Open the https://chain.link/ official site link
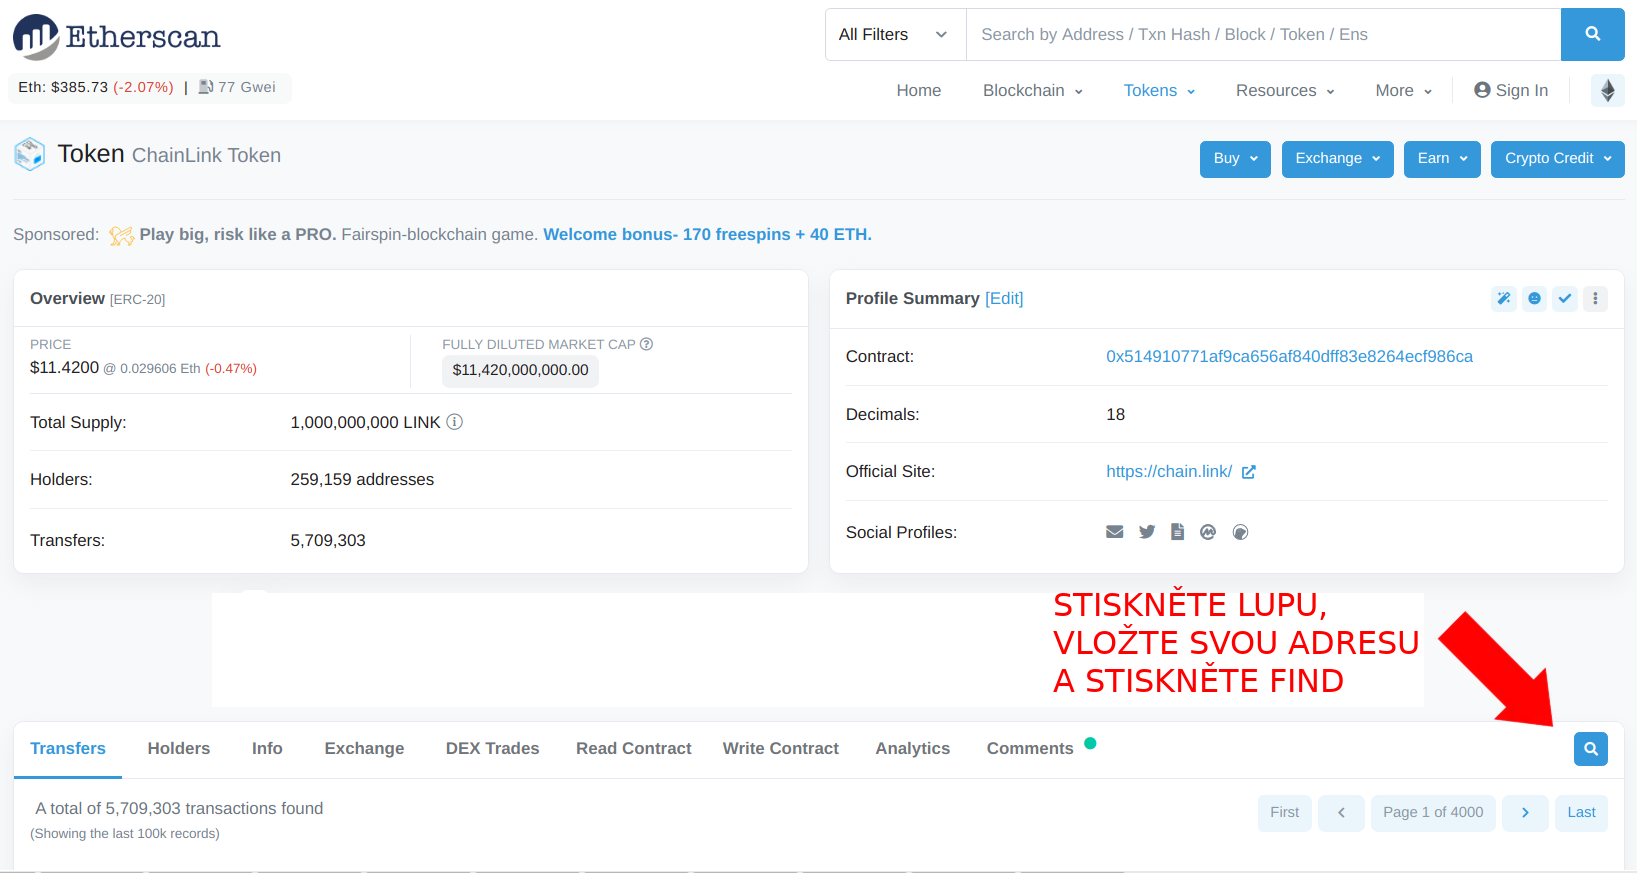This screenshot has height=873, width=1637. click(x=1169, y=472)
